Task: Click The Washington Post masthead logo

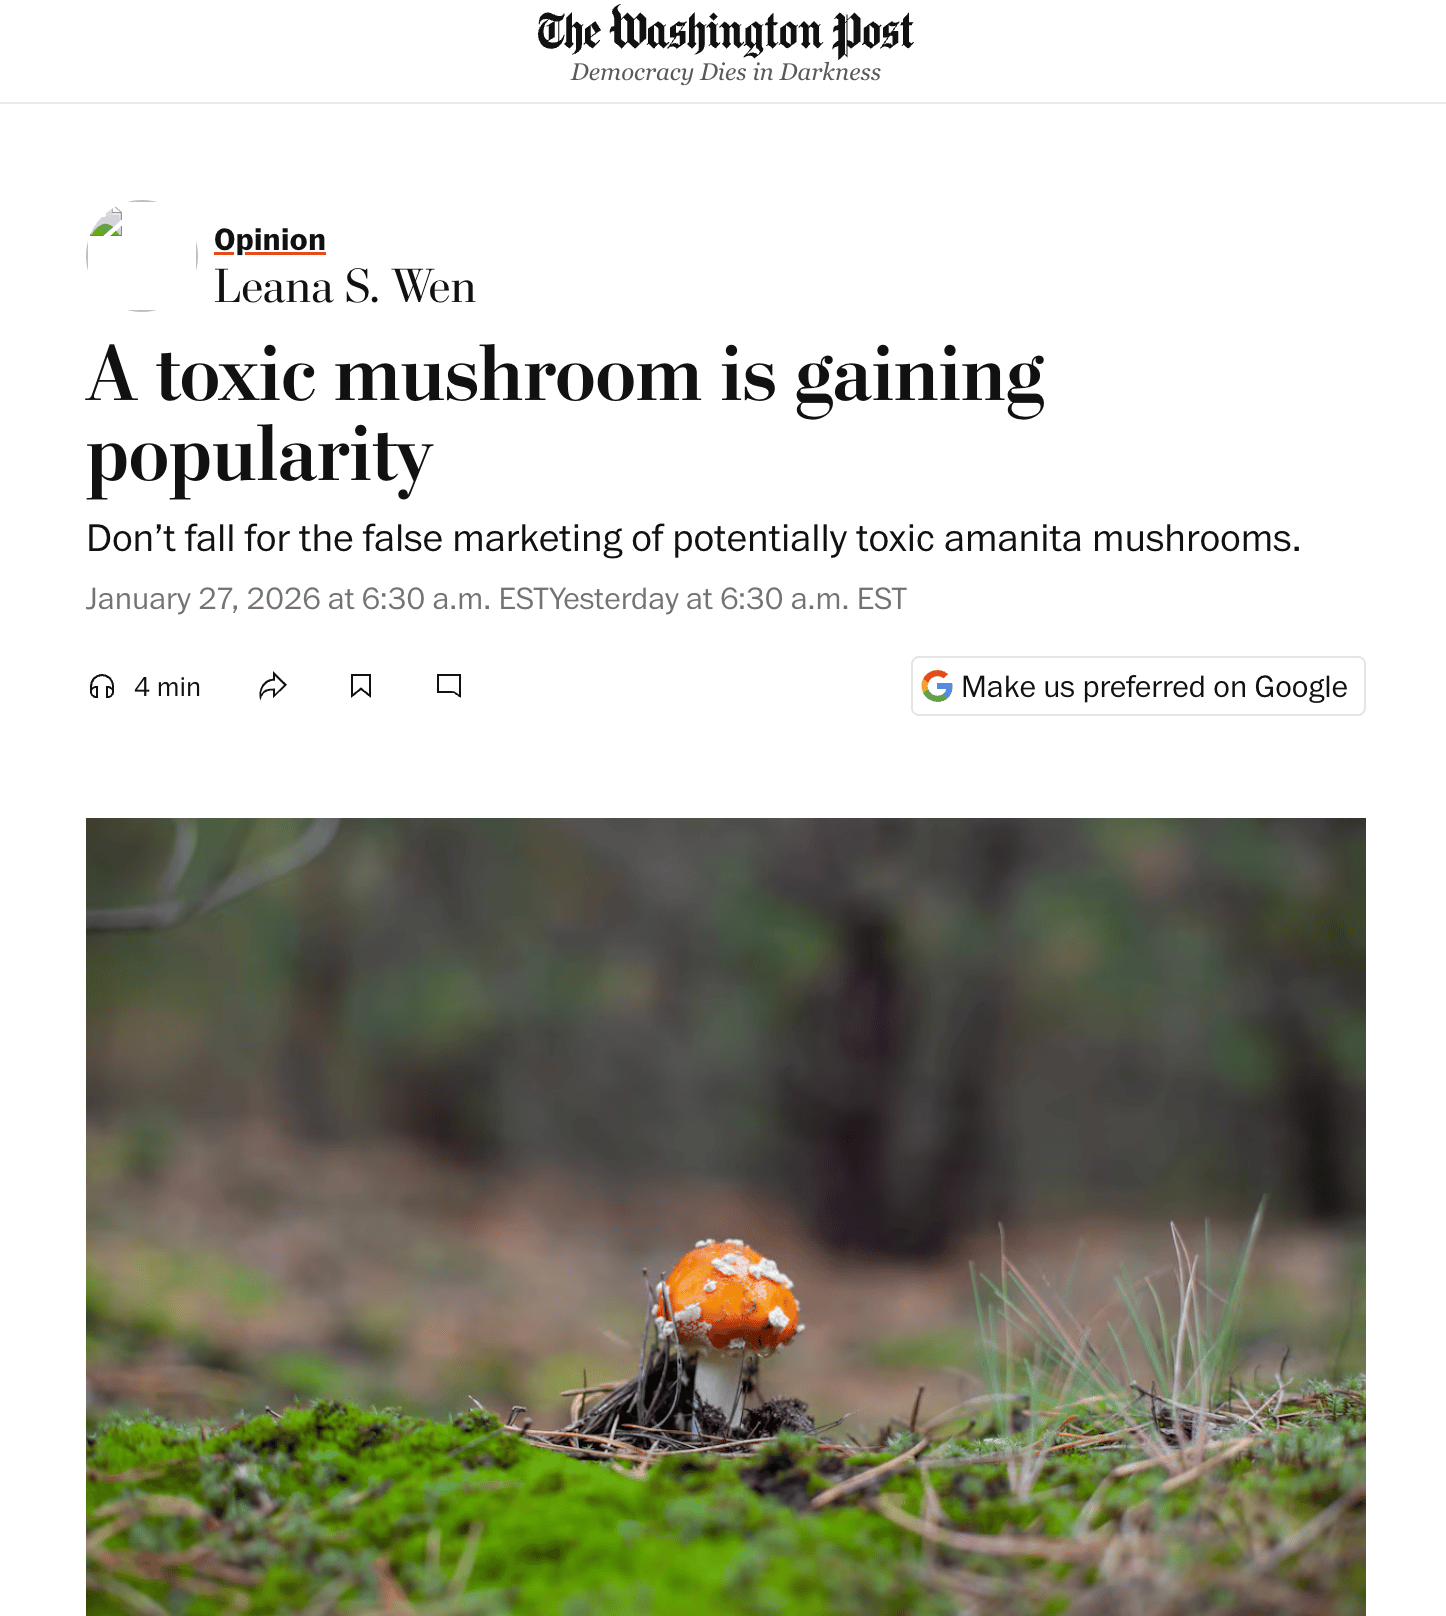Action: (725, 31)
